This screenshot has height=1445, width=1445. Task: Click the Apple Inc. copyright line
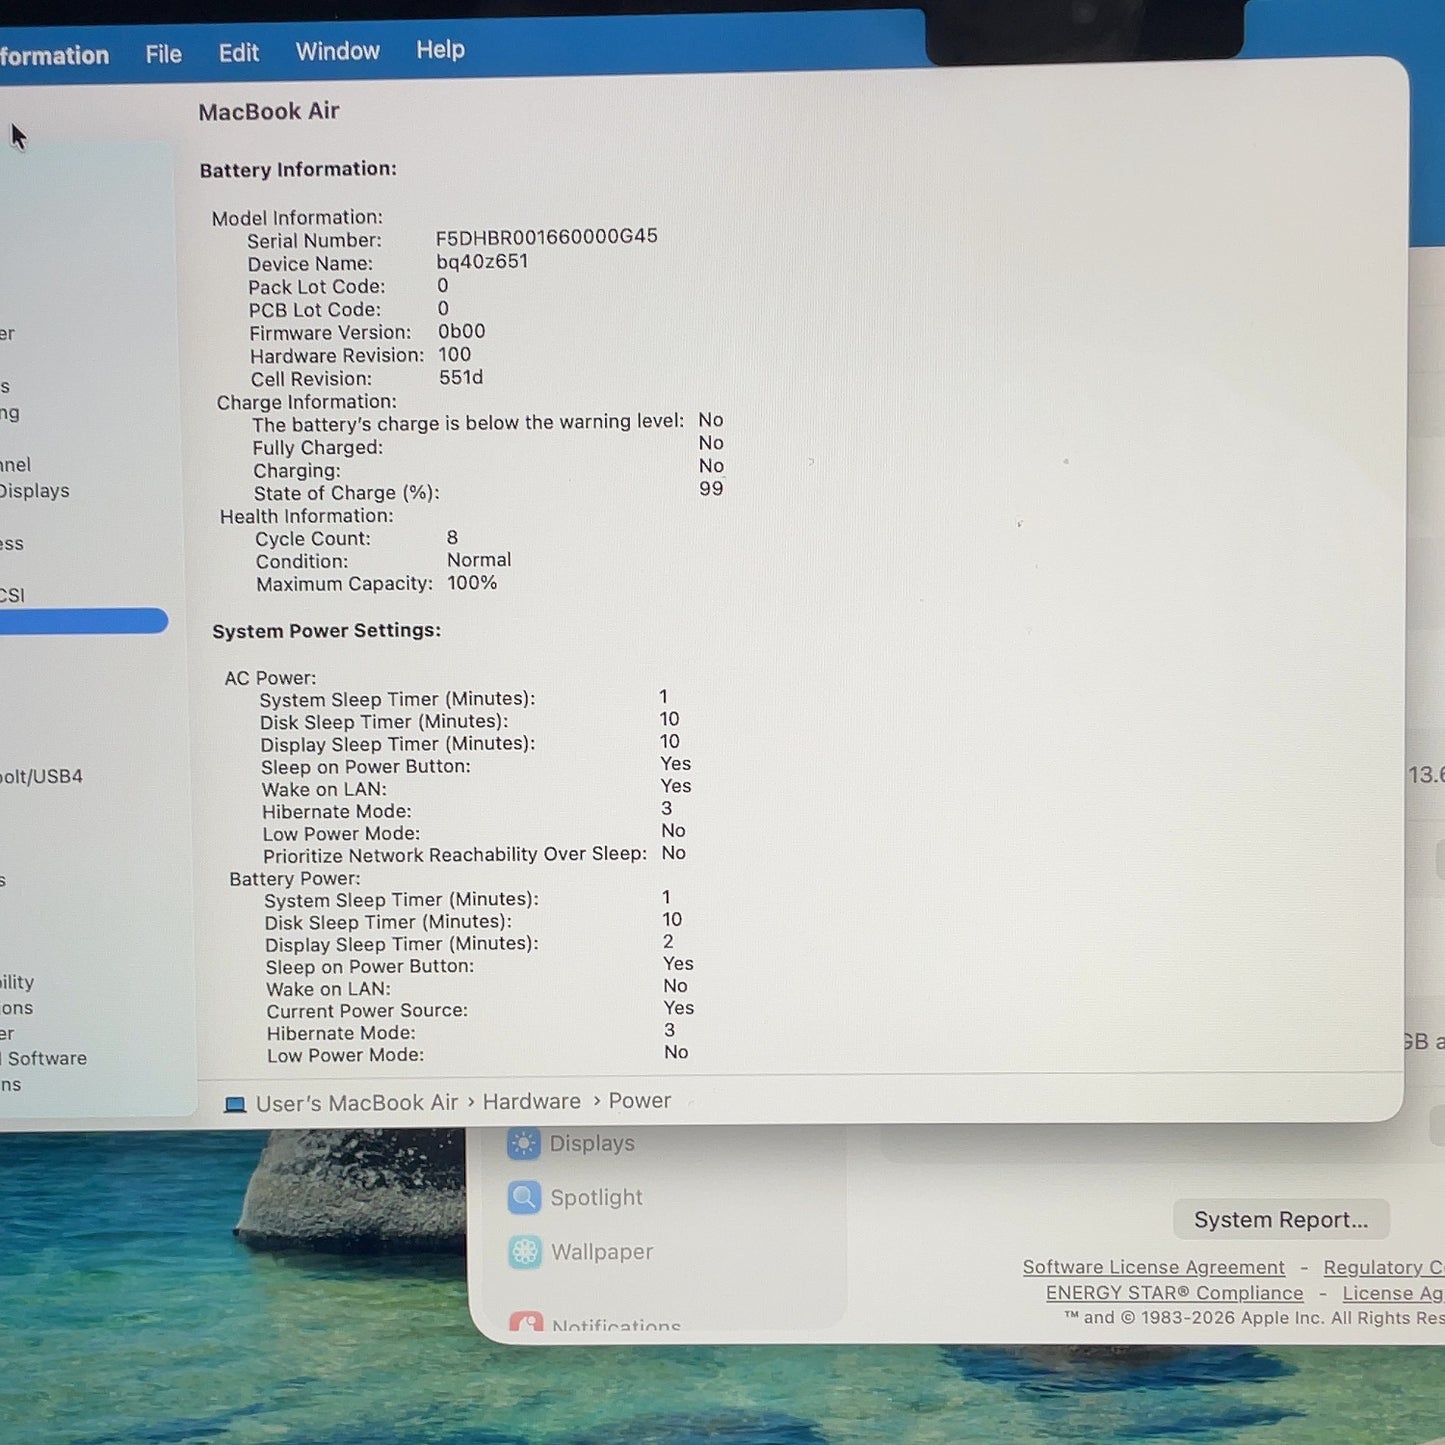coord(1255,1318)
